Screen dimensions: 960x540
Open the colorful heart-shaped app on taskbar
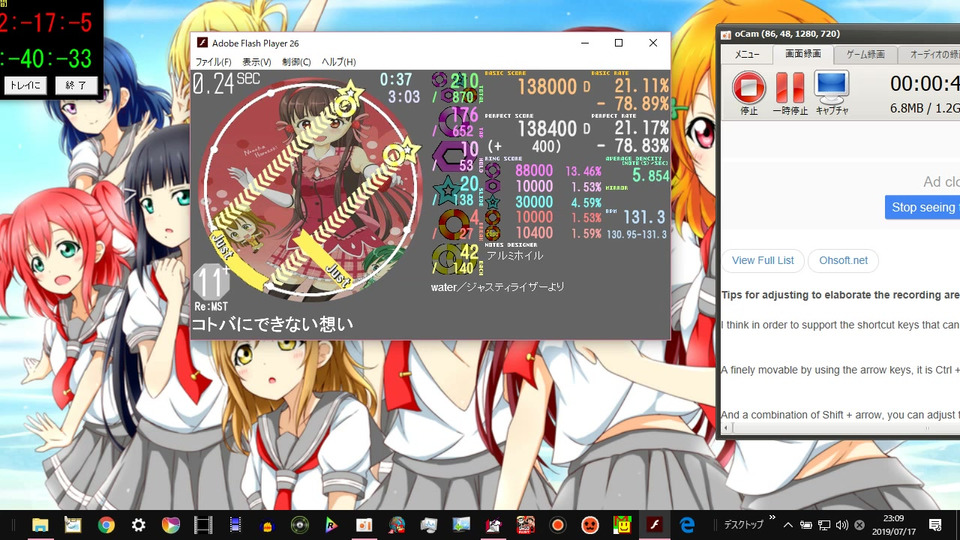tap(171, 525)
